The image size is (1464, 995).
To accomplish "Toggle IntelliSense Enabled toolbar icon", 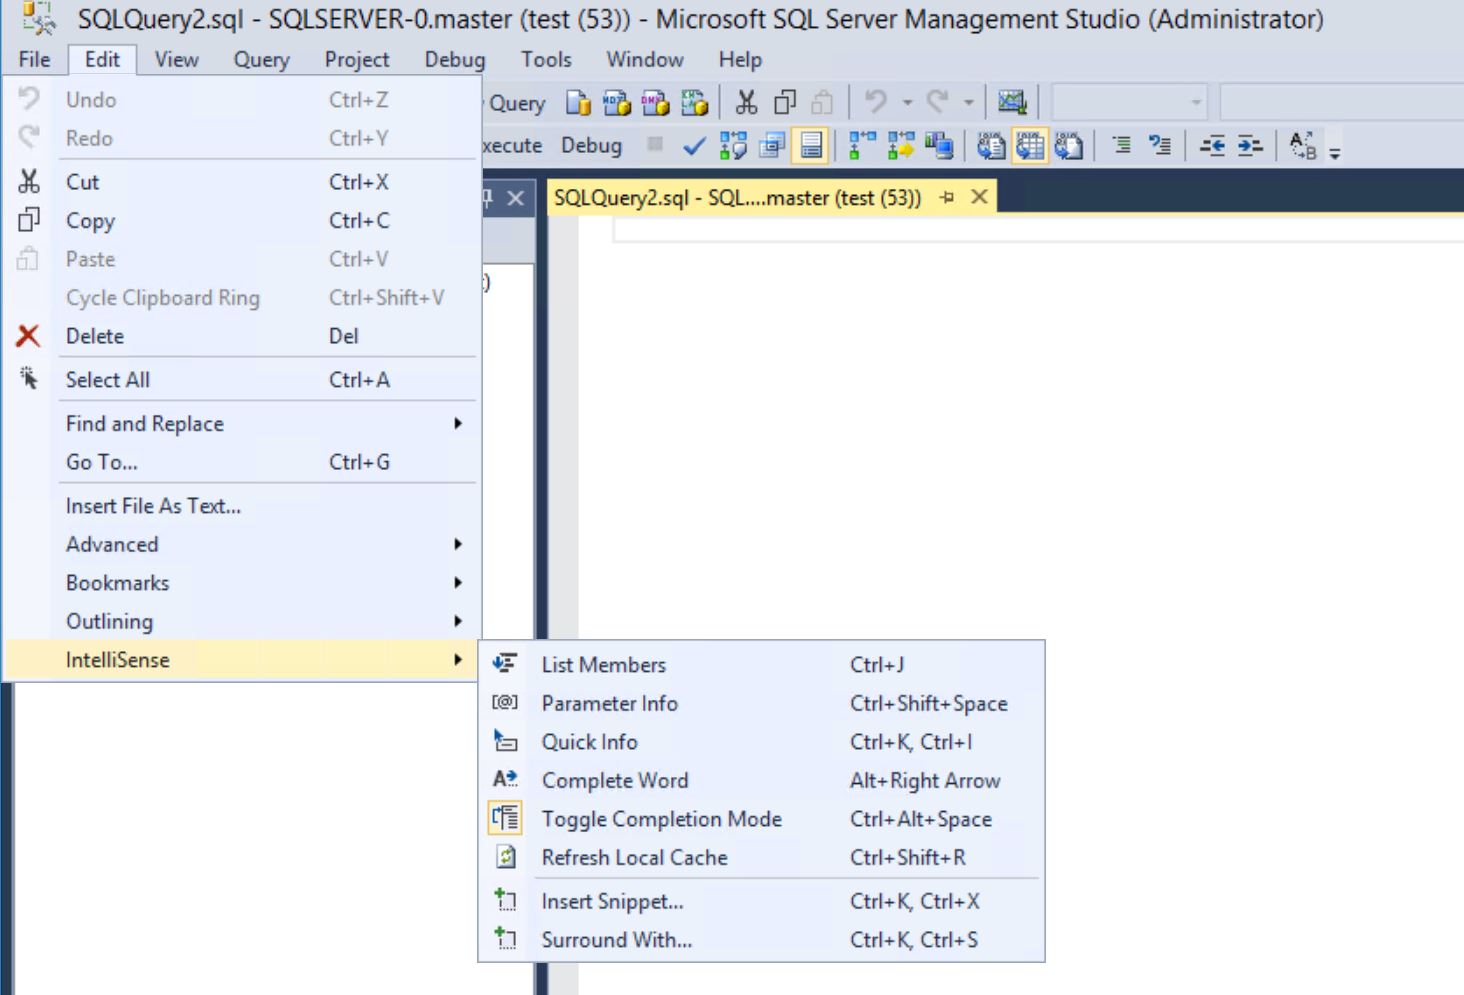I will 811,146.
